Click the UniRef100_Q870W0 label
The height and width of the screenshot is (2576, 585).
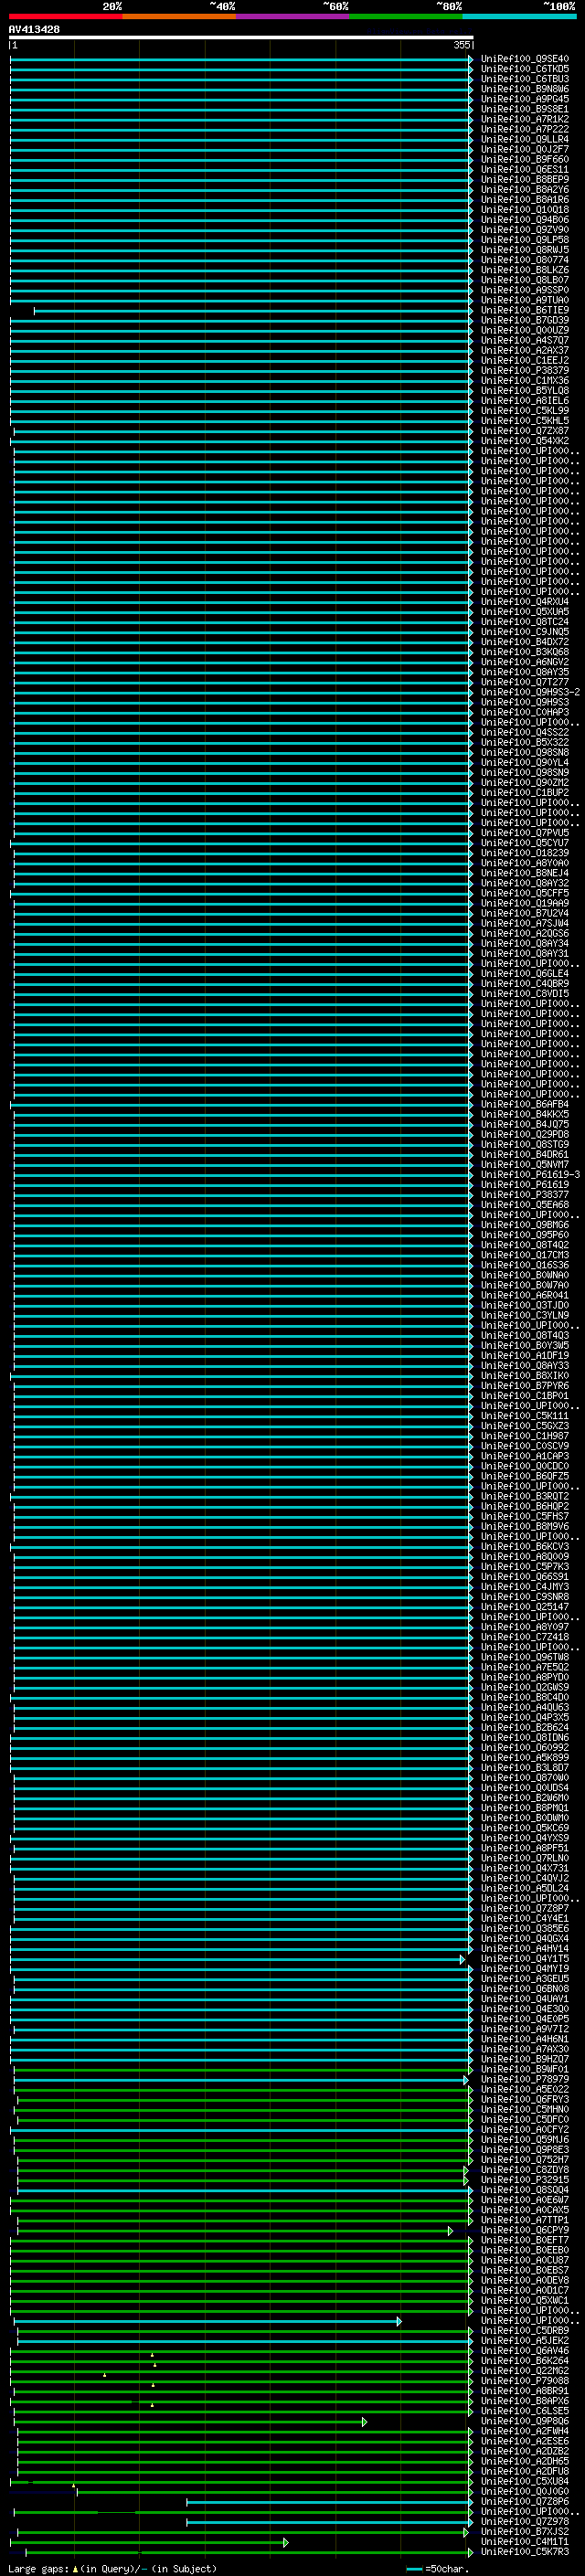[525, 1777]
